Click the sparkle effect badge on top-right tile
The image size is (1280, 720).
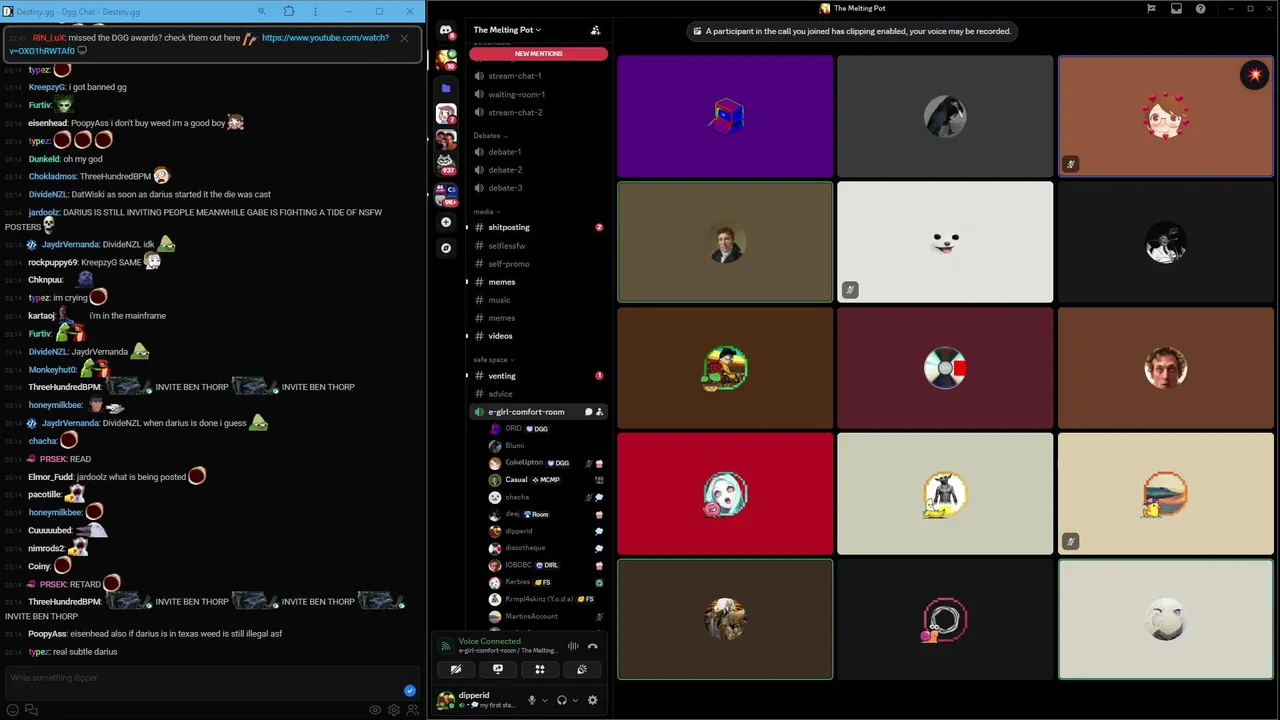1254,75
